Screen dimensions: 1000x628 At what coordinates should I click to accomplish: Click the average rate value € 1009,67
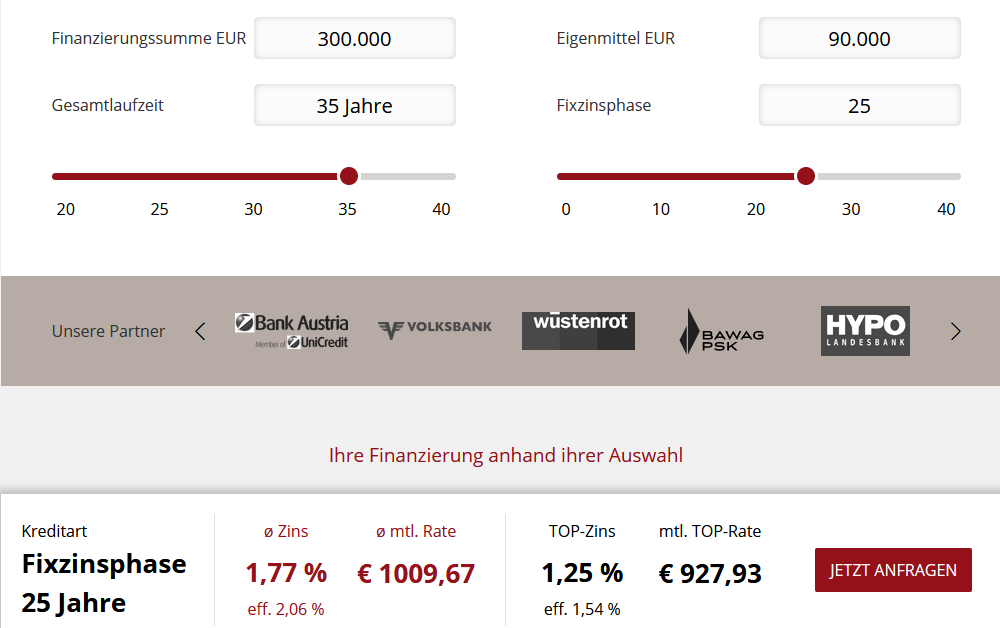coord(416,574)
